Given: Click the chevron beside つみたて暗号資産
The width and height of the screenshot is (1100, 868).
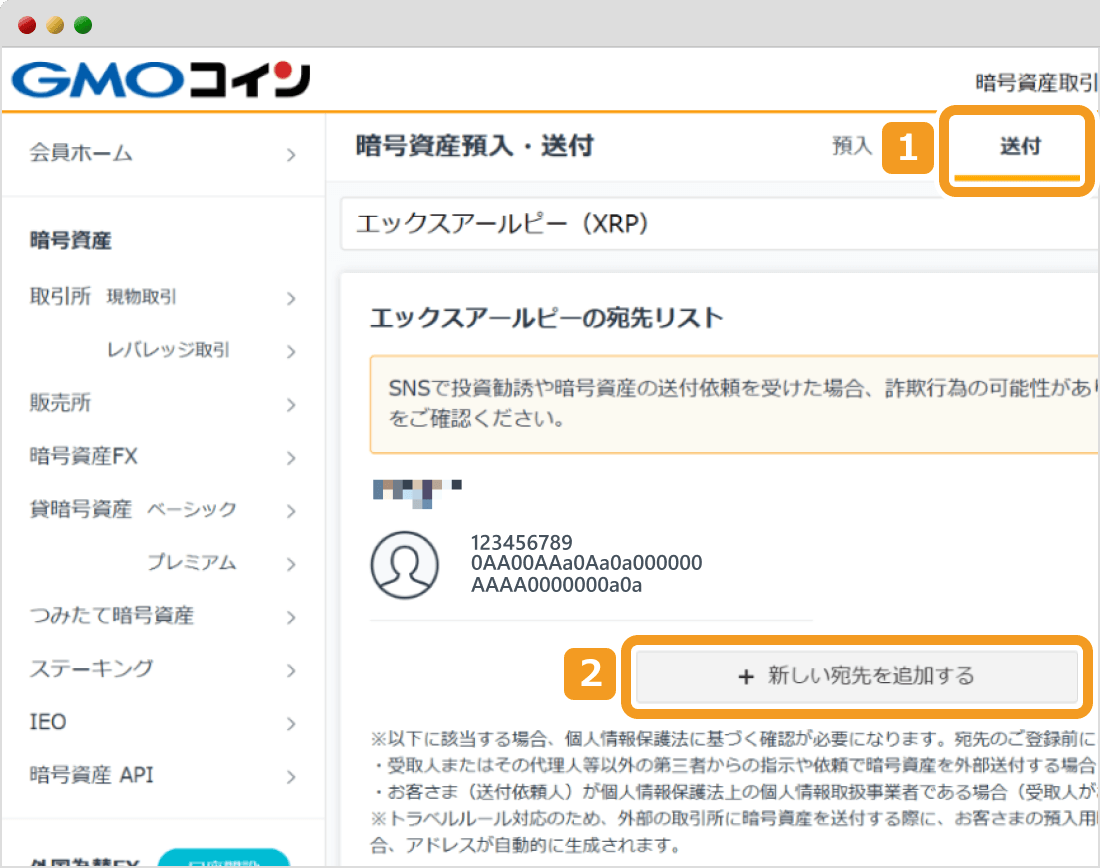Looking at the screenshot, I should click(291, 615).
